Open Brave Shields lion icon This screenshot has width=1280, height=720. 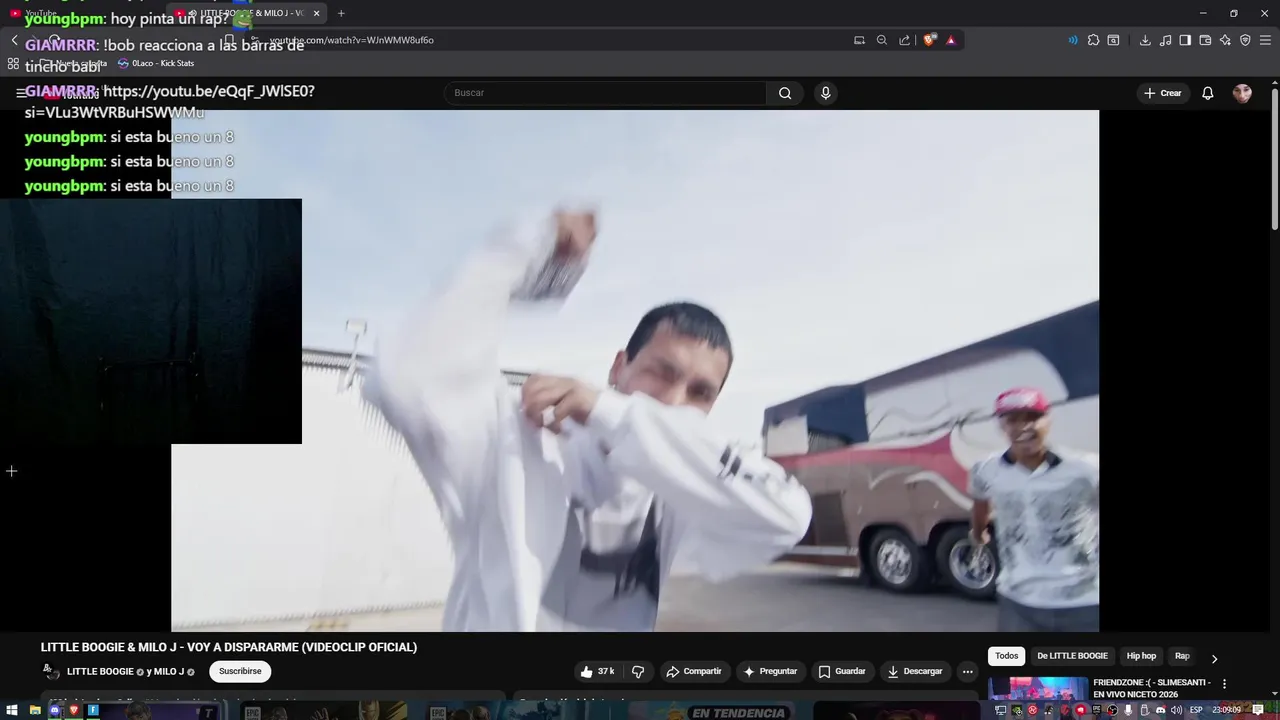930,40
